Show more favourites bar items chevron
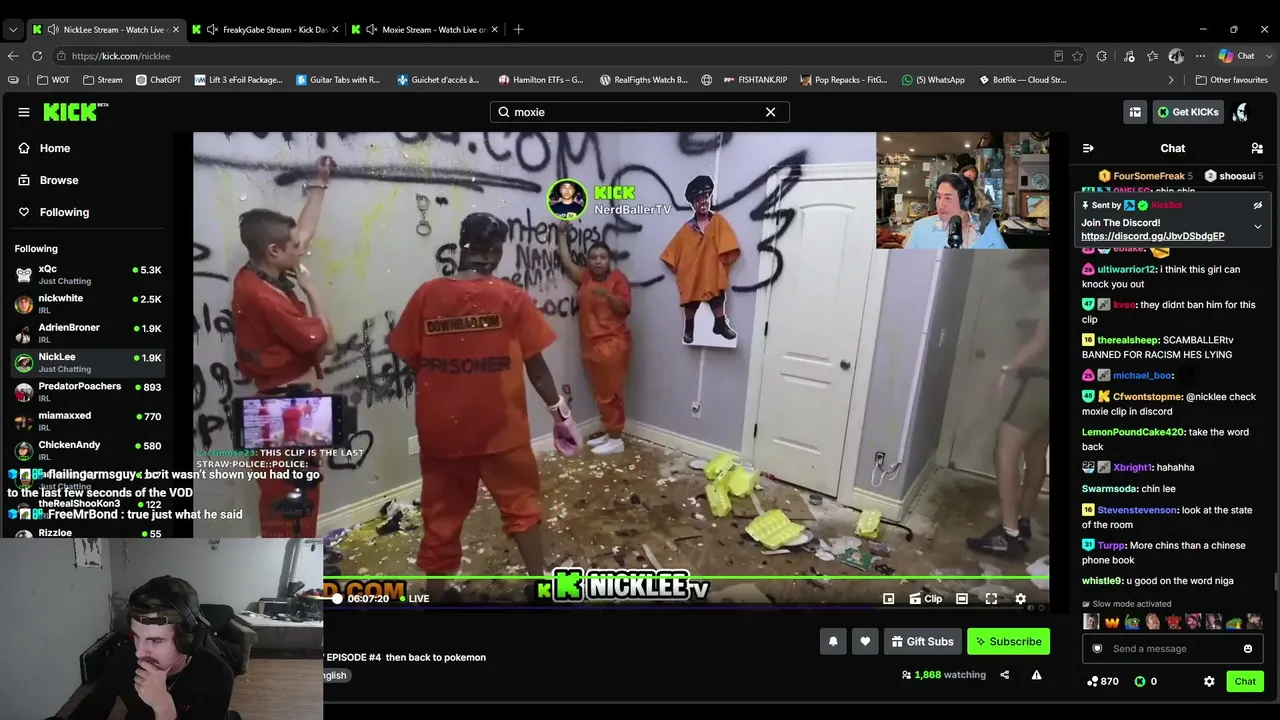Viewport: 1280px width, 720px height. click(x=1171, y=80)
